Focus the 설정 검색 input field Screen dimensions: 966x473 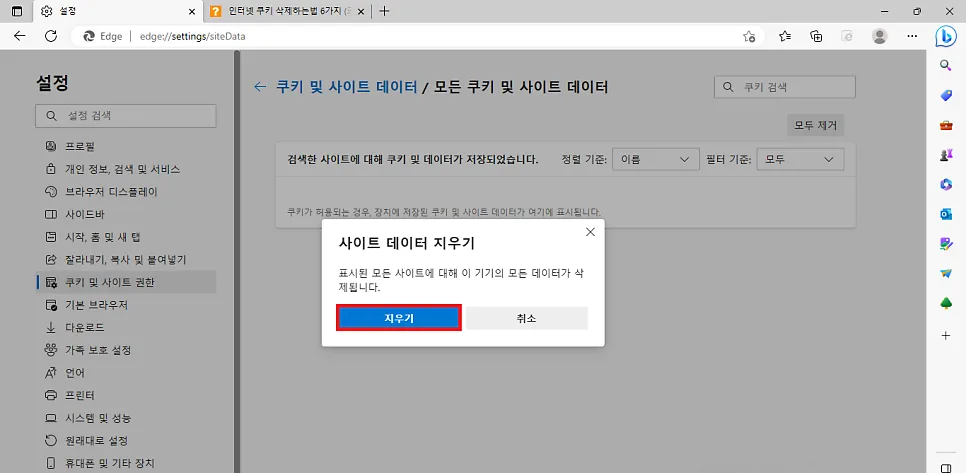click(x=126, y=116)
